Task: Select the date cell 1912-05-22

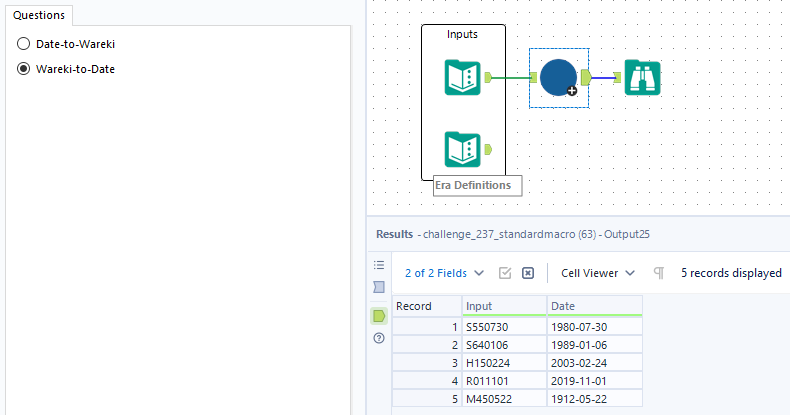Action: [595, 399]
